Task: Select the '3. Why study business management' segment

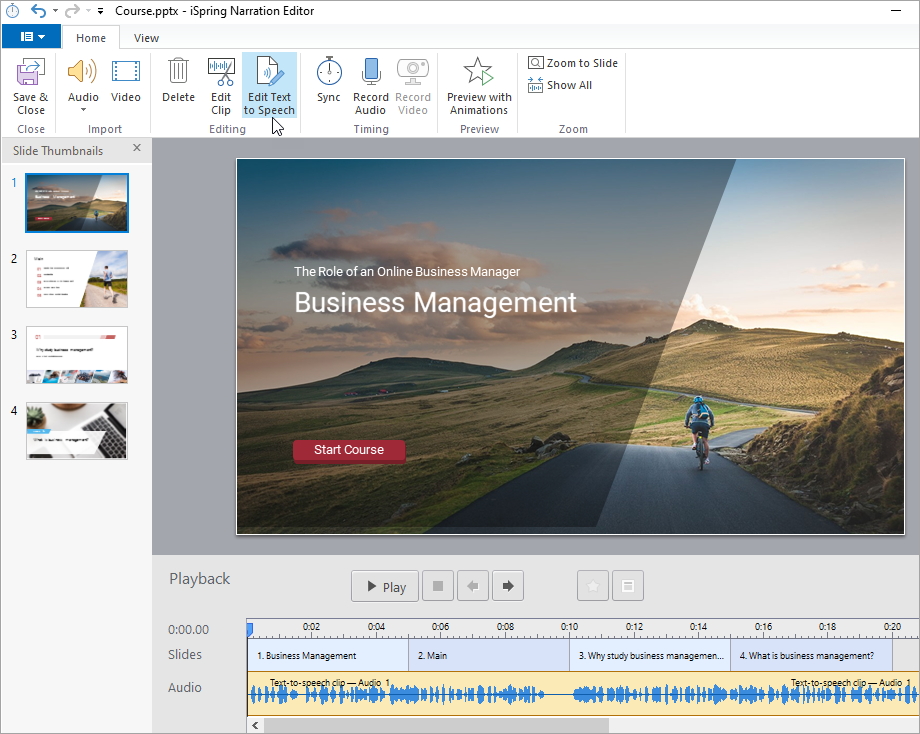Action: [x=650, y=655]
